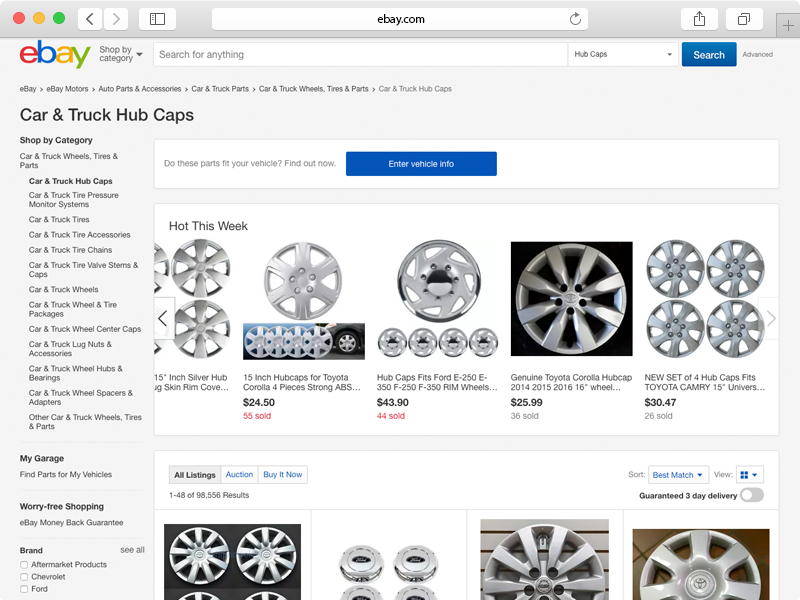
Task: Open Genuine Toyota Corolla Hubcap image
Action: click(571, 299)
